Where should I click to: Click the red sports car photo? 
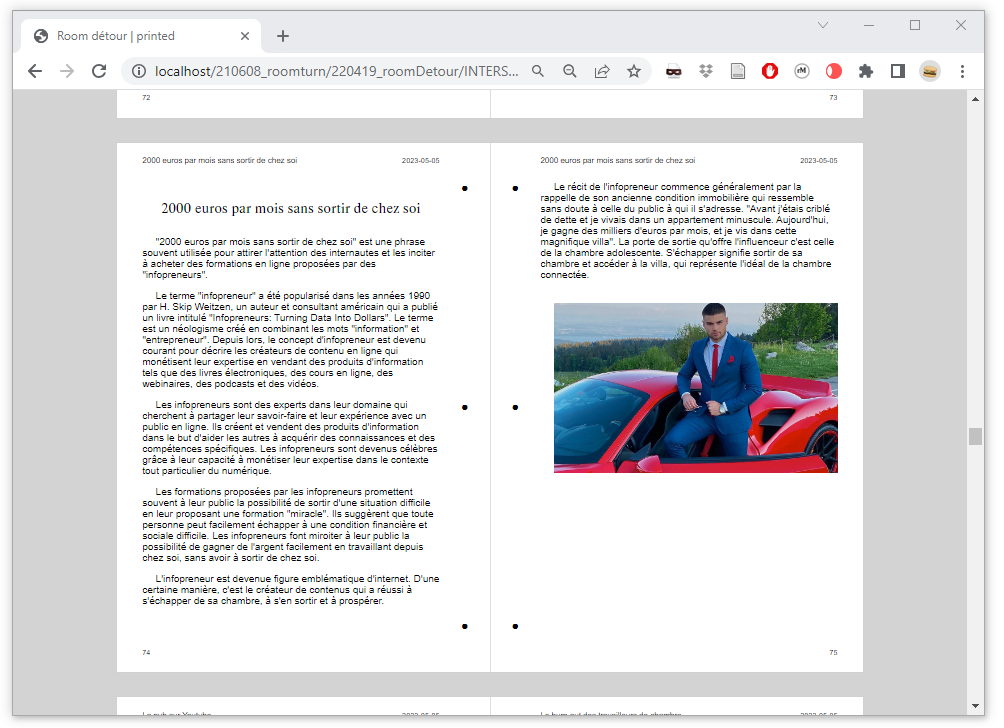(x=695, y=388)
